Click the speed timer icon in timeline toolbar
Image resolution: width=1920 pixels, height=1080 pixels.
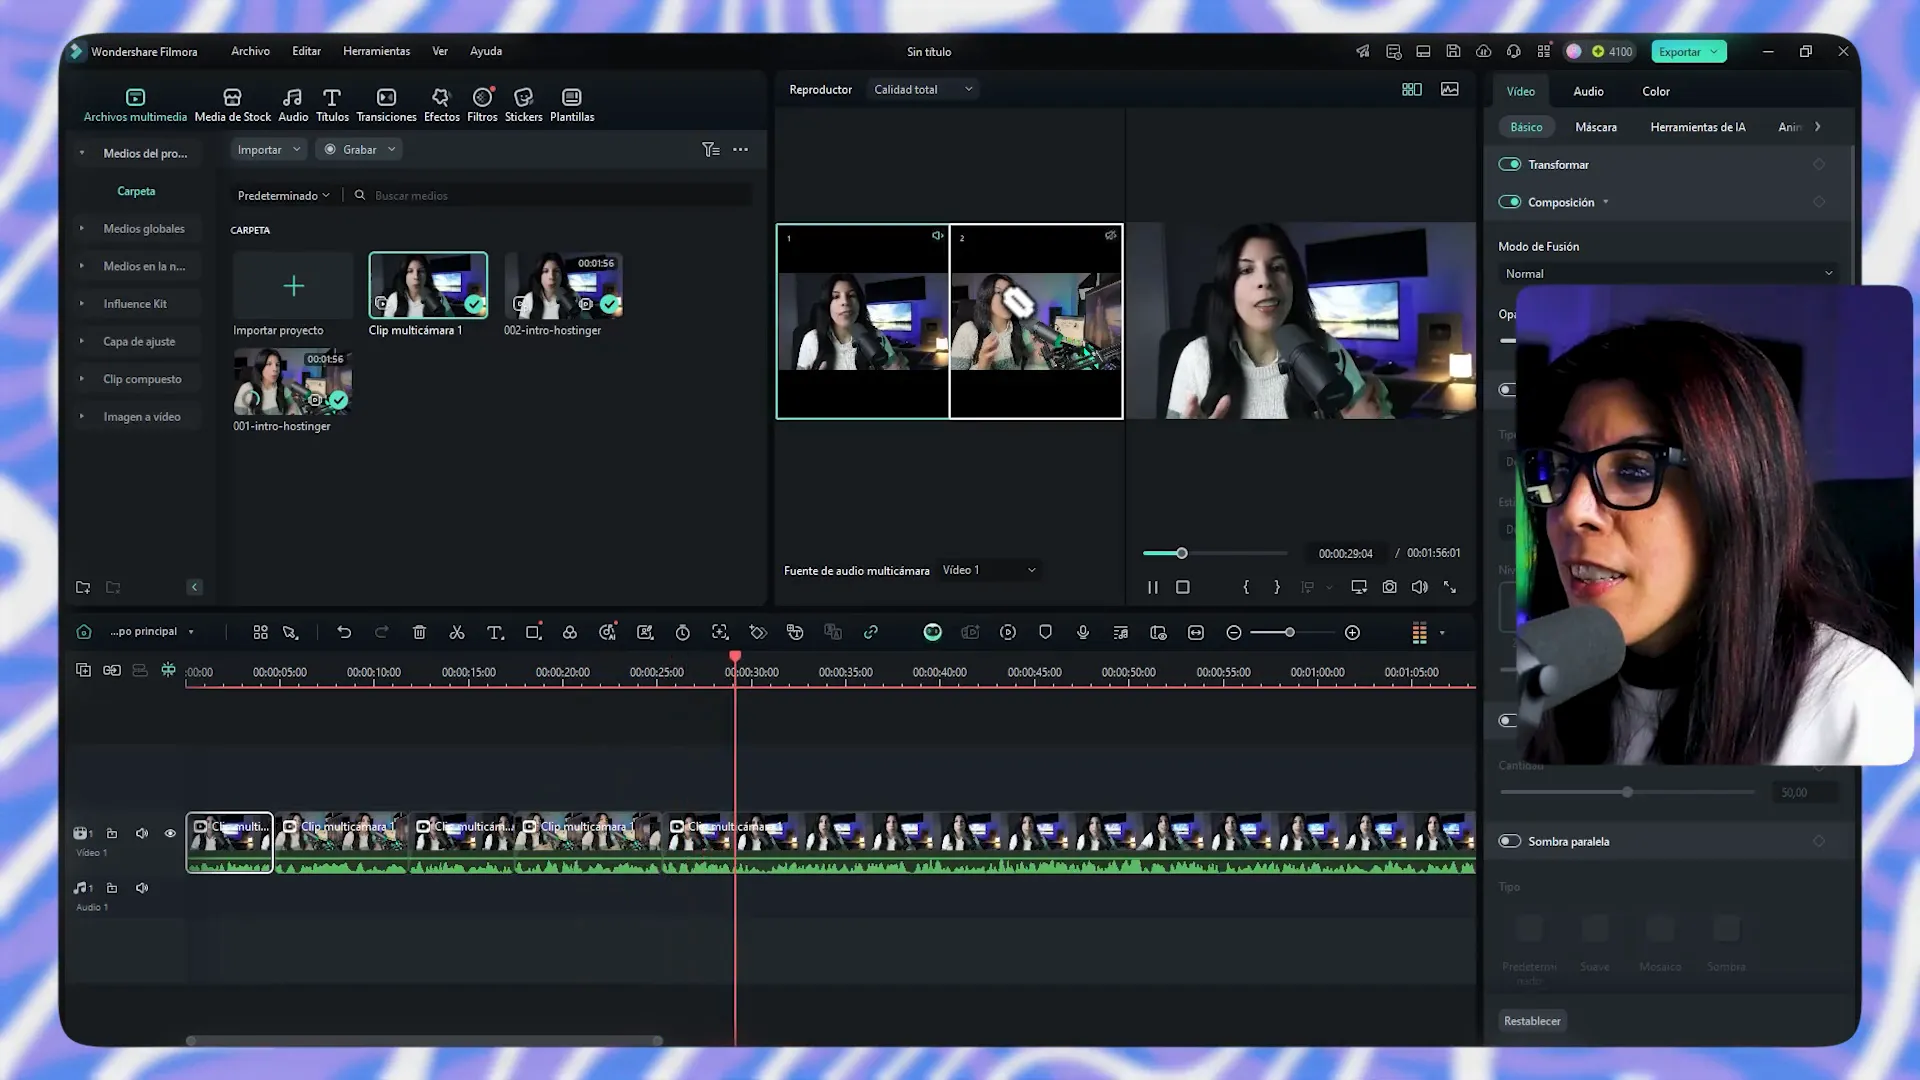[x=682, y=632]
